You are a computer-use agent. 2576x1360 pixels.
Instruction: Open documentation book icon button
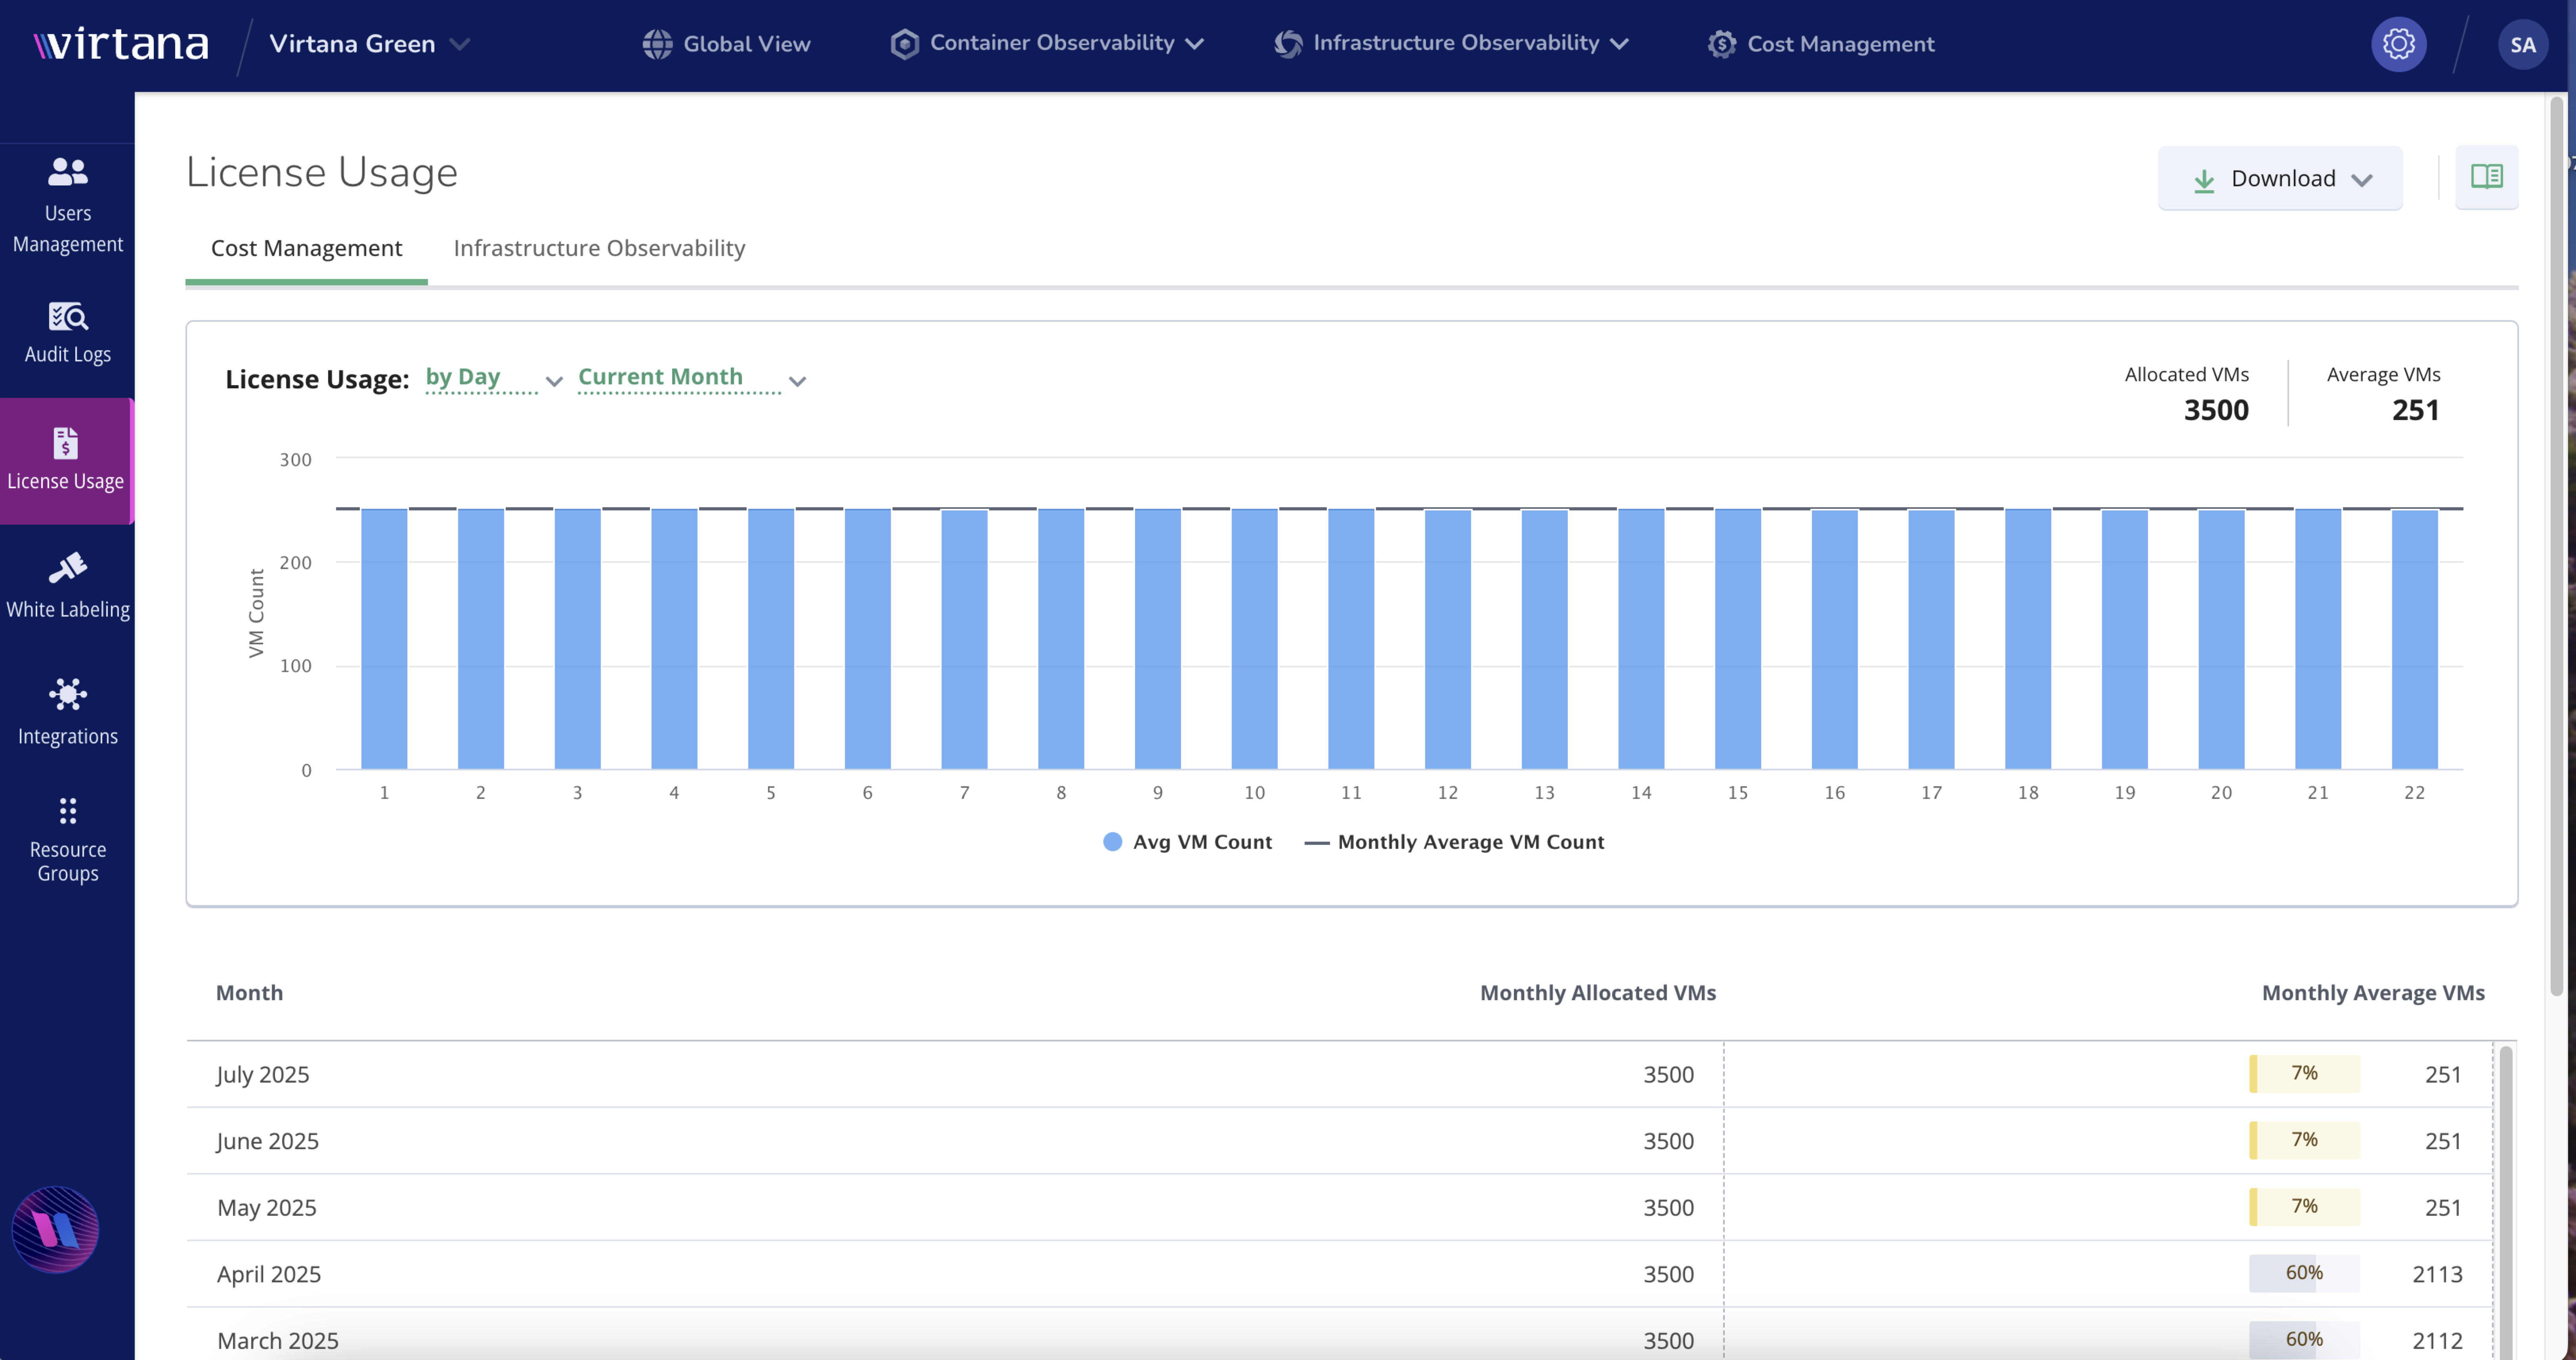(2486, 177)
